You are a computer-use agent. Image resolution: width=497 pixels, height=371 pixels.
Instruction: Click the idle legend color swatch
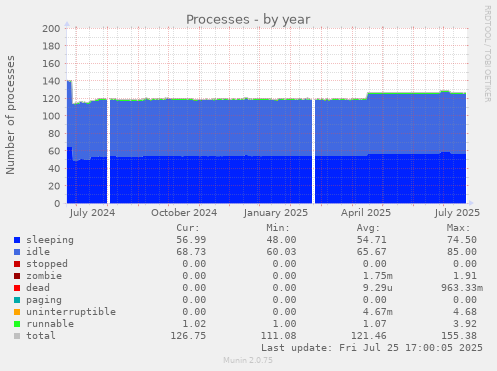17,252
